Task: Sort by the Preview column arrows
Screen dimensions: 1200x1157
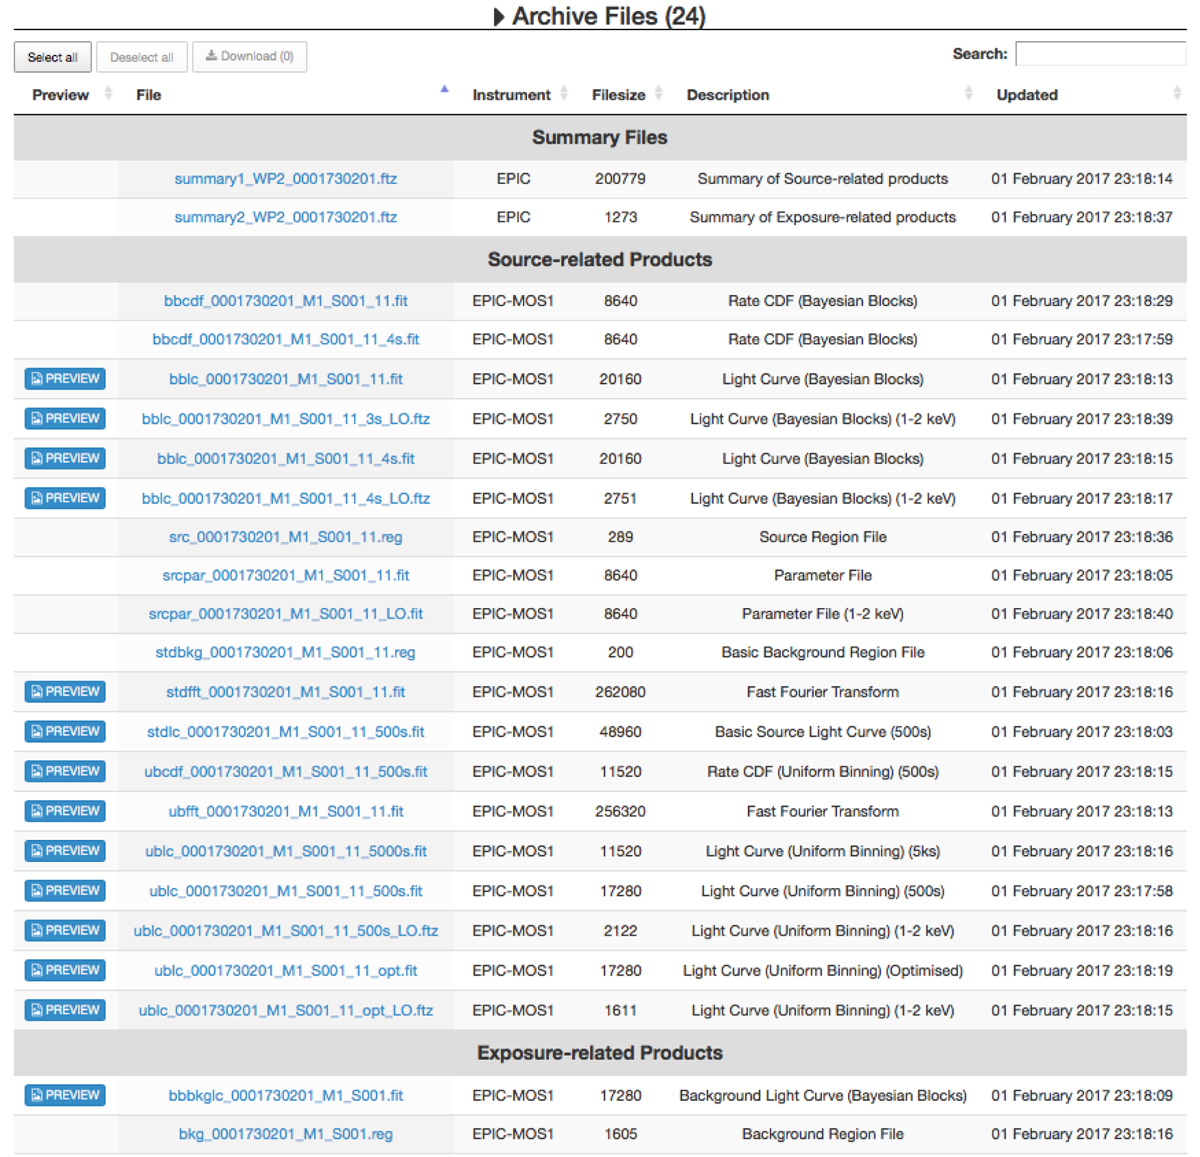Action: pos(108,94)
